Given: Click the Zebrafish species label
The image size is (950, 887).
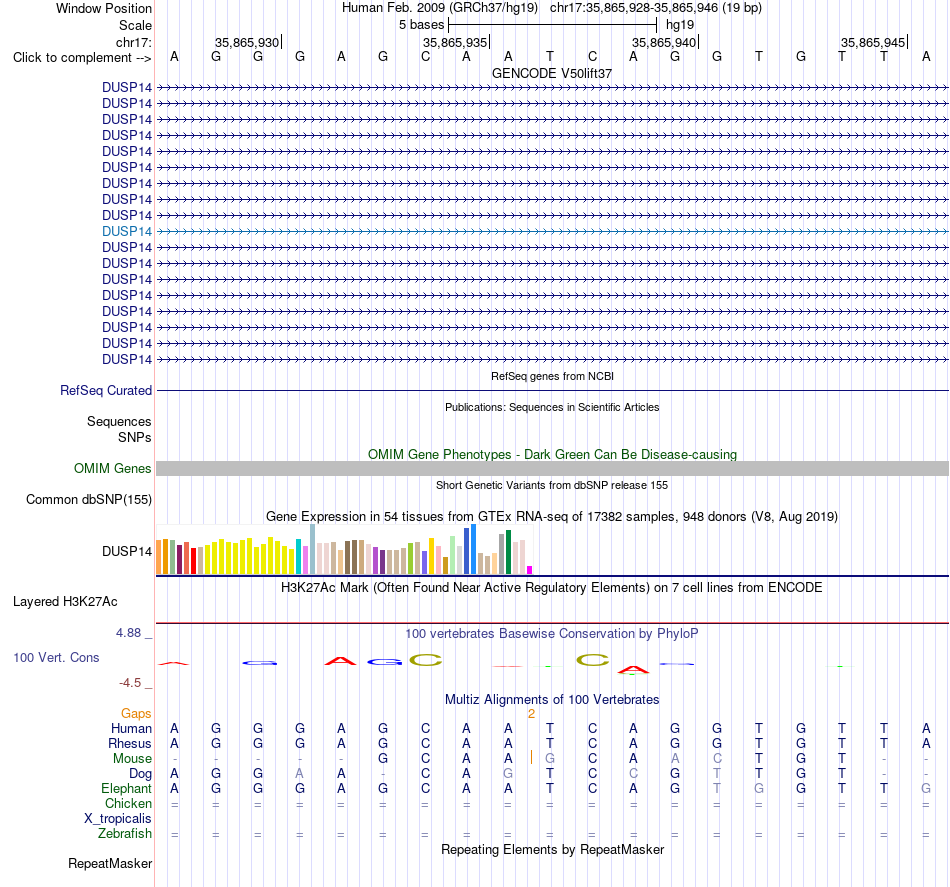Looking at the screenshot, I should (x=125, y=834).
